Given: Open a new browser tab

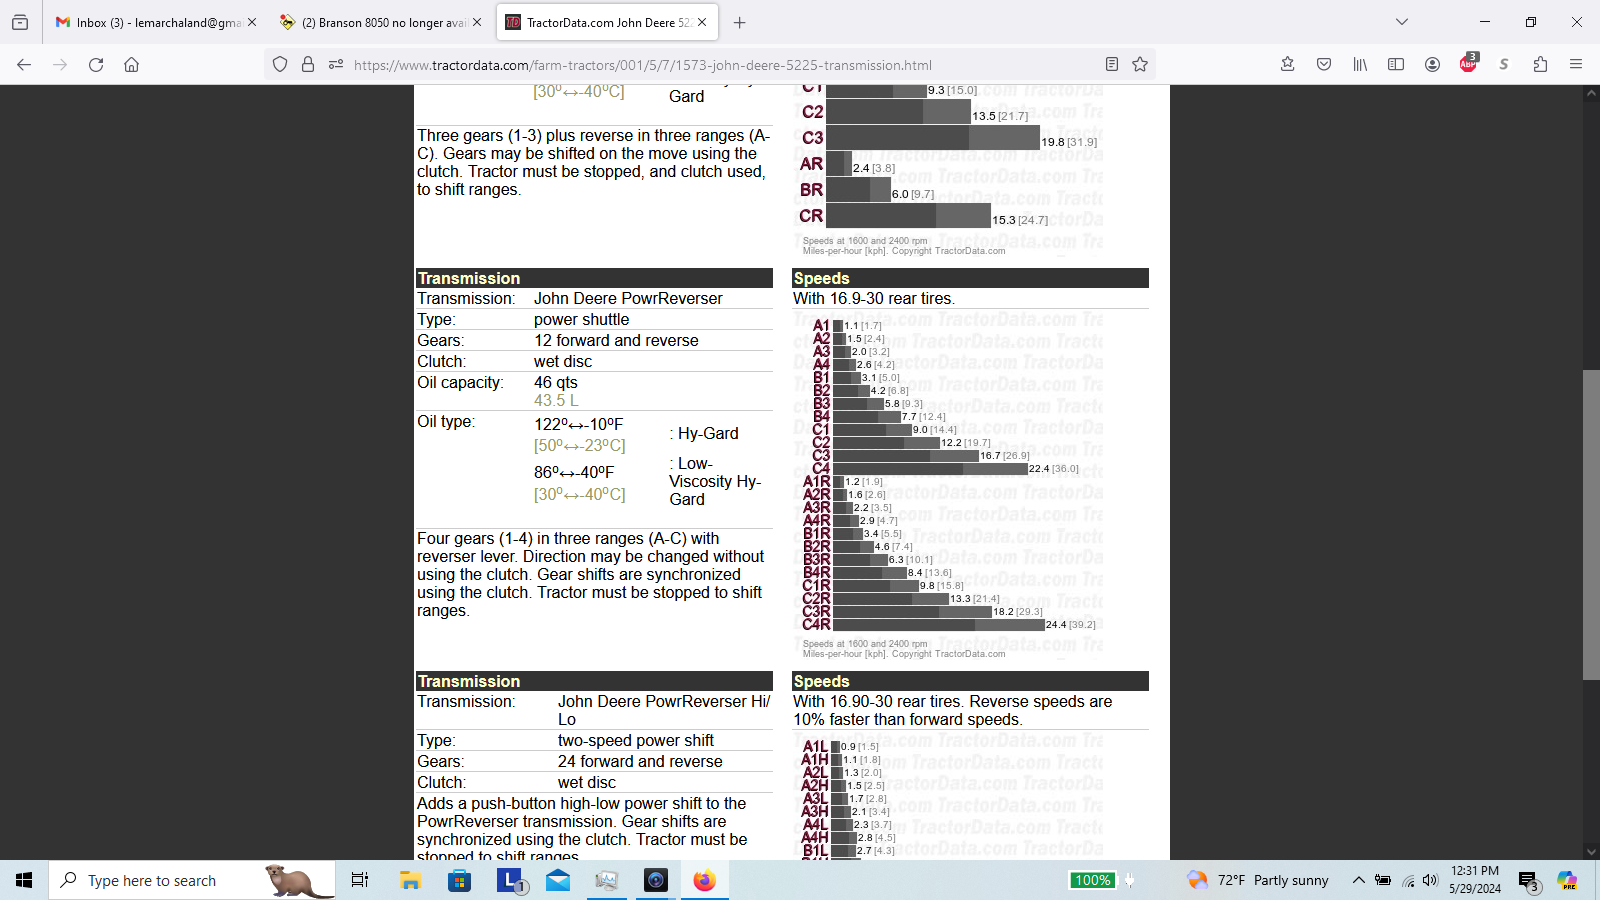Looking at the screenshot, I should [740, 22].
